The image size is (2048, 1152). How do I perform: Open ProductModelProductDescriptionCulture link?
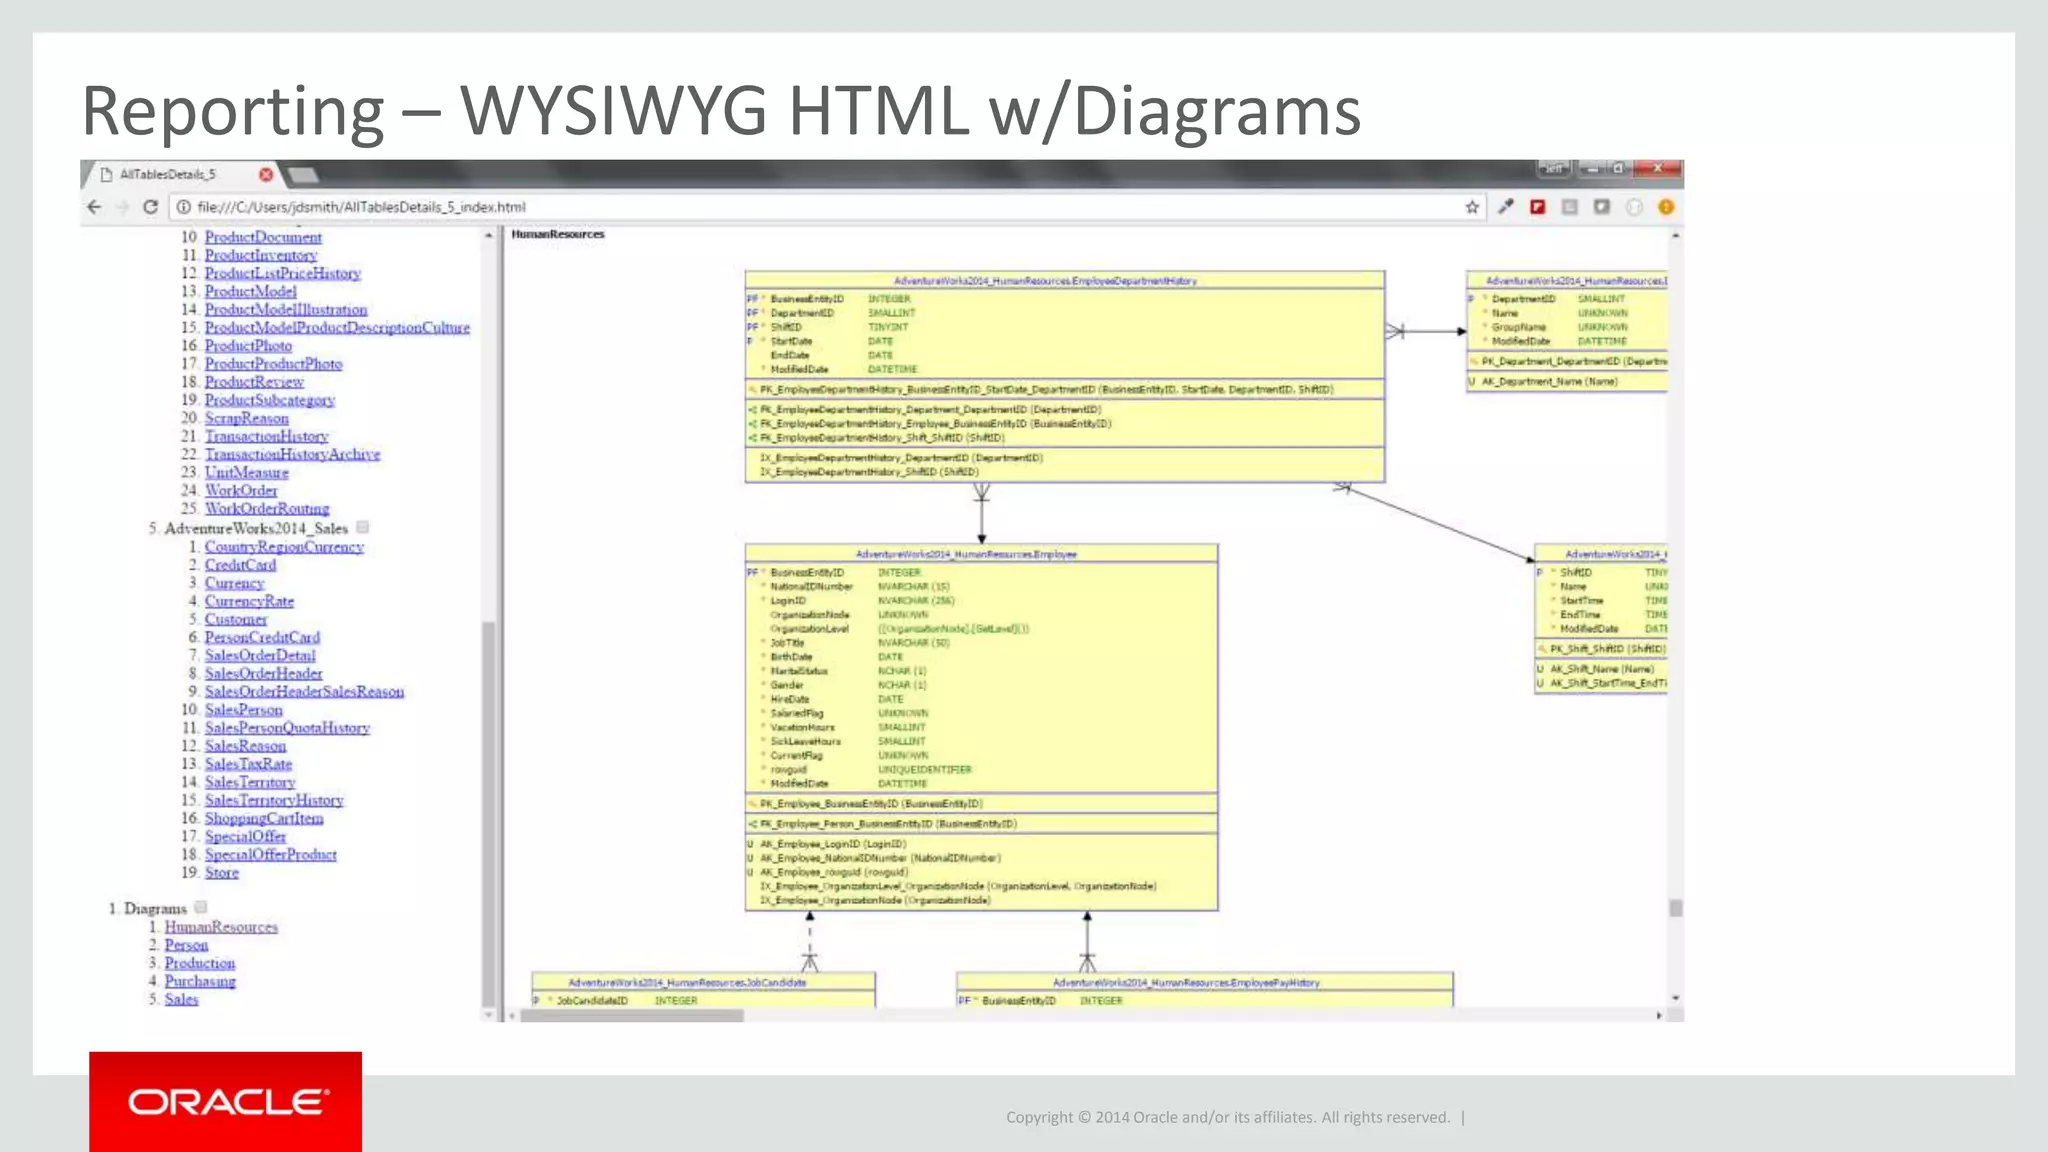click(x=337, y=328)
